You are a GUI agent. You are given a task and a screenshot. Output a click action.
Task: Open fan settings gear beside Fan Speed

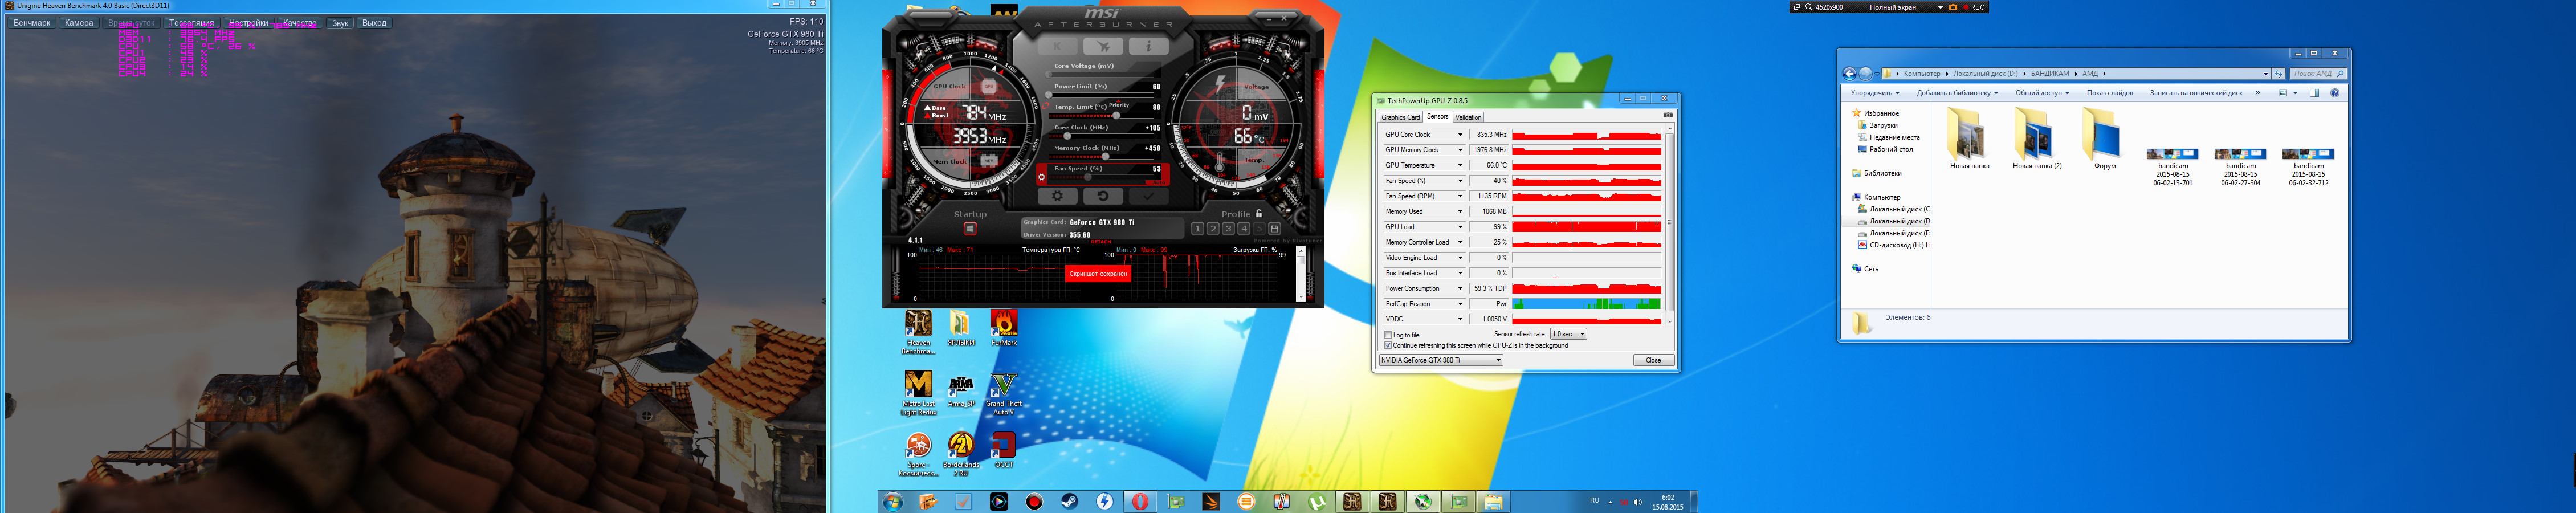[x=1041, y=177]
